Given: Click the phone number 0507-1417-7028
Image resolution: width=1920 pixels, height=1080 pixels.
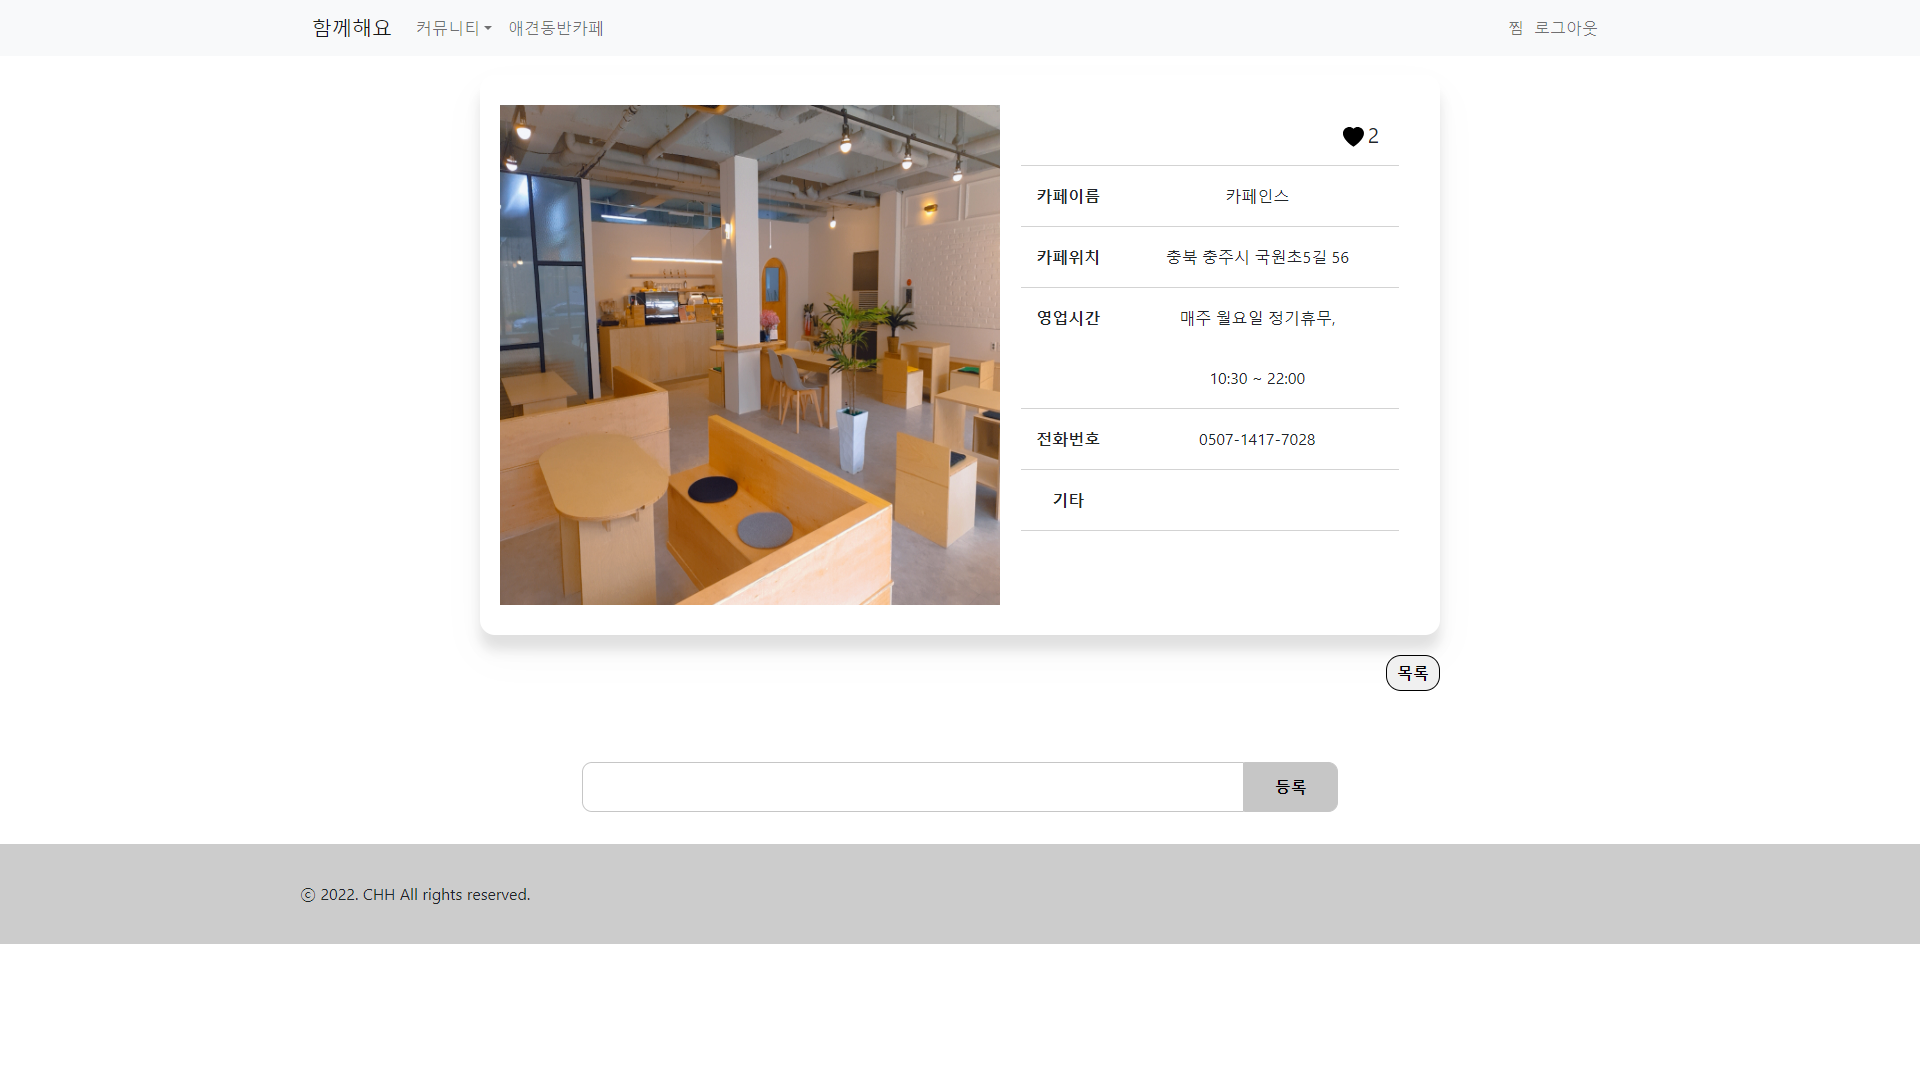Looking at the screenshot, I should click(1256, 440).
